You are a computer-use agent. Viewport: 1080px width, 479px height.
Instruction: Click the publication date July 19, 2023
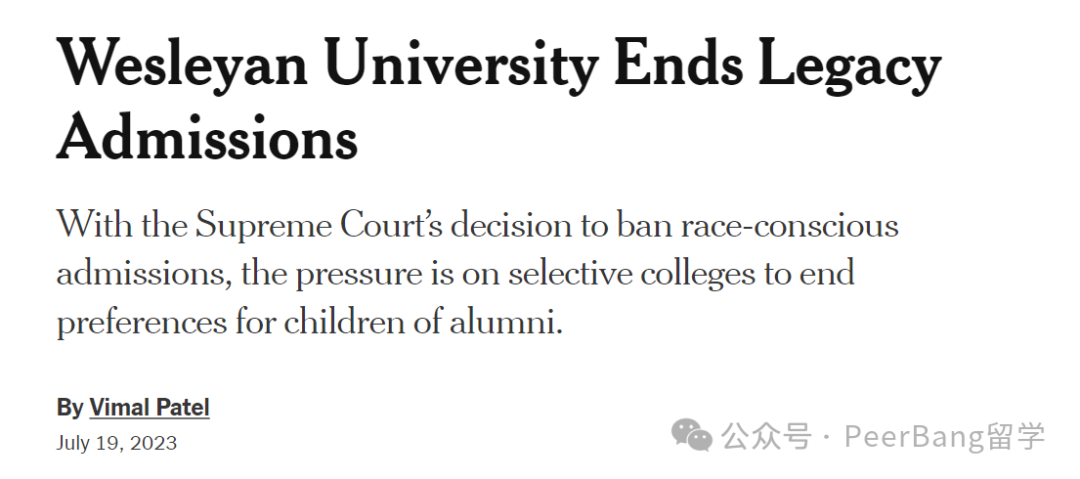pos(116,442)
